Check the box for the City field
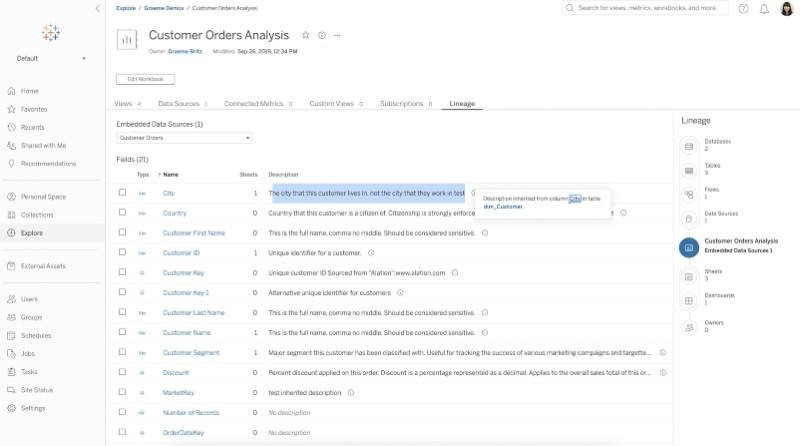 click(x=122, y=193)
